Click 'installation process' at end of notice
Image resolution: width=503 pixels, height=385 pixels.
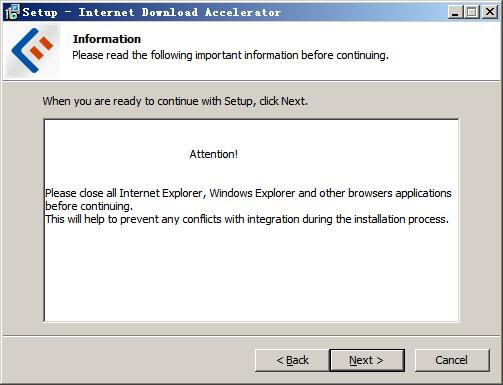pos(401,219)
